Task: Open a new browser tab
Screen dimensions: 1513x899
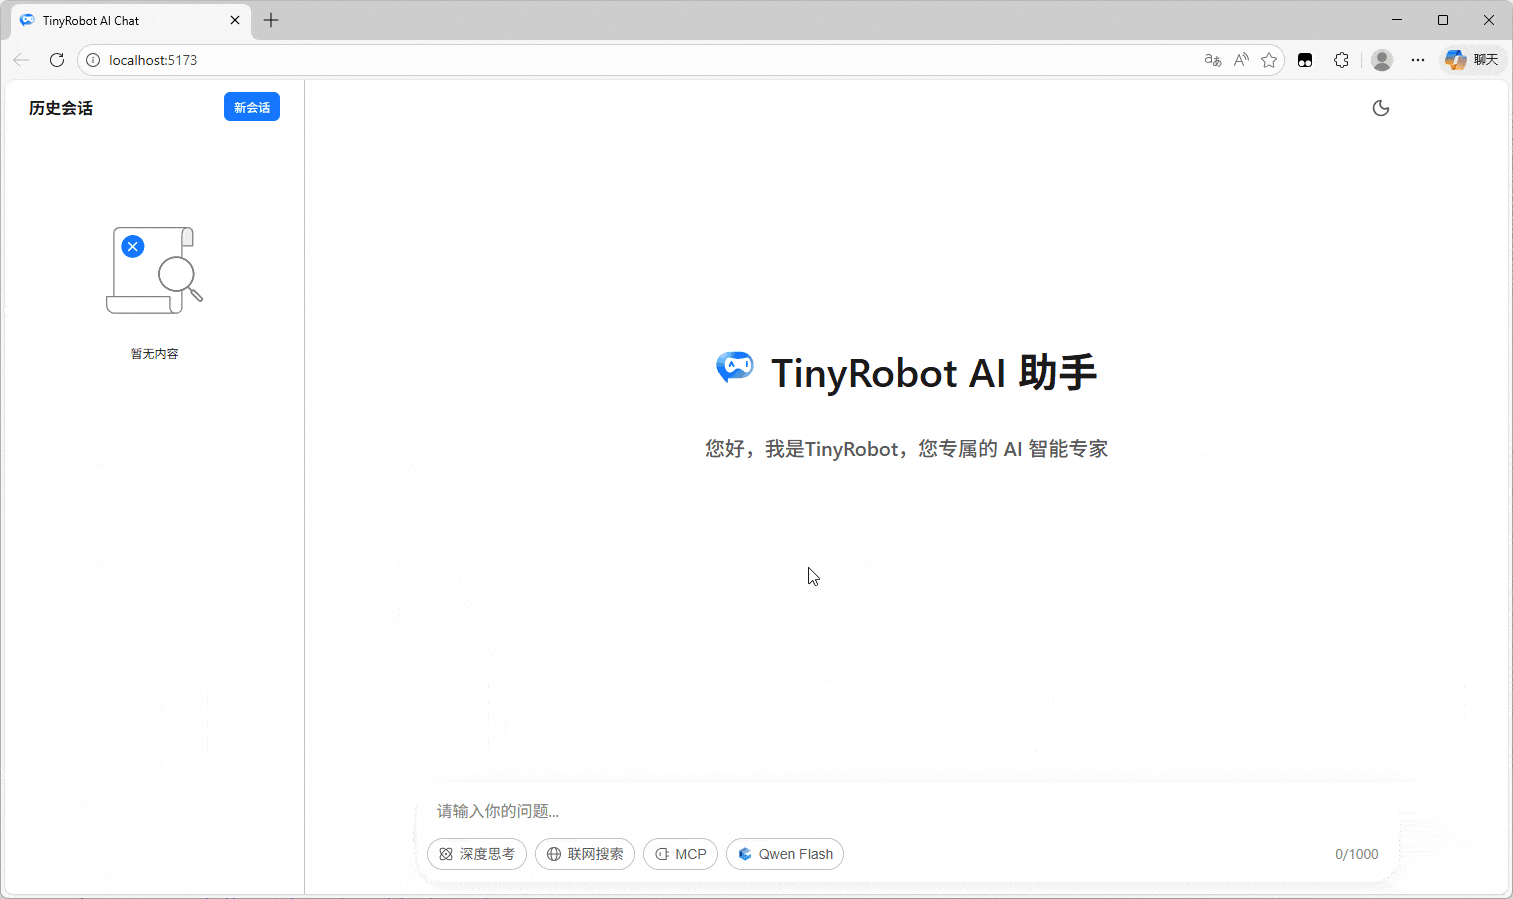Action: pyautogui.click(x=271, y=20)
